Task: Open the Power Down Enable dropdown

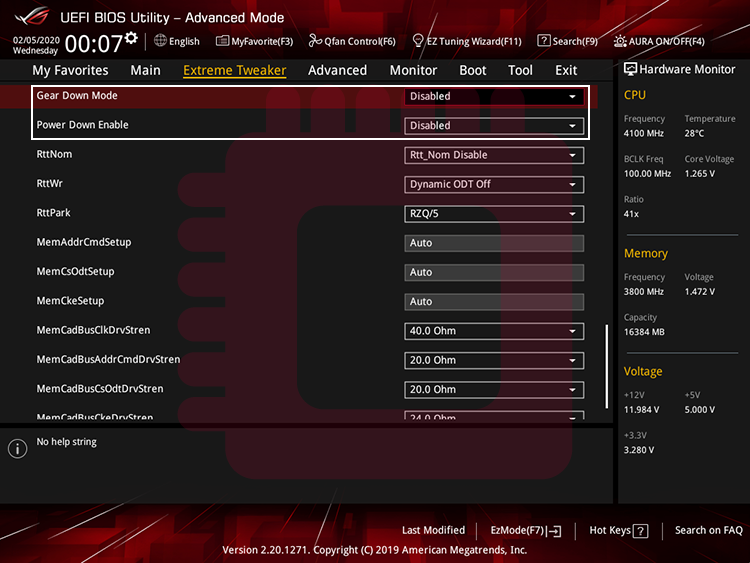Action: [494, 126]
